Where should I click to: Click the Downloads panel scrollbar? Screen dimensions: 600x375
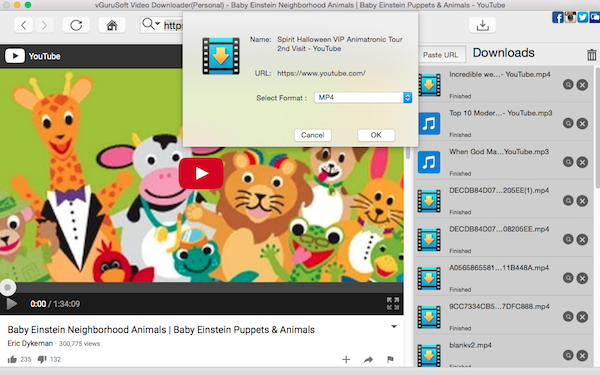(597, 128)
